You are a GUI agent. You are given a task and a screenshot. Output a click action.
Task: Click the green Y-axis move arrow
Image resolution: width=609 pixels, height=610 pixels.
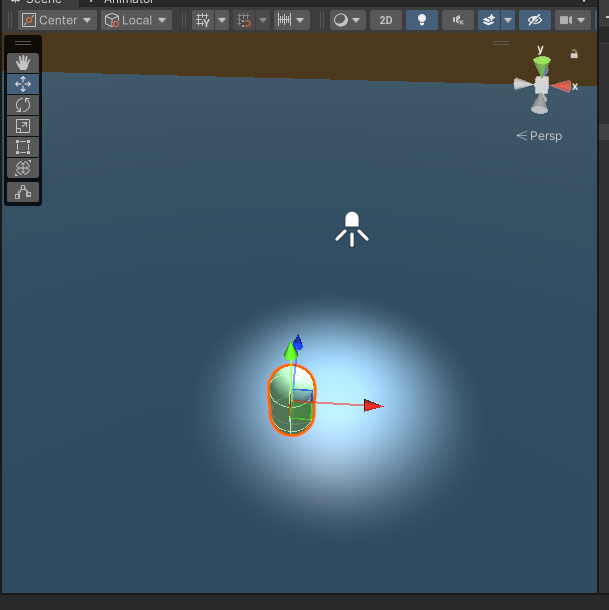[291, 351]
